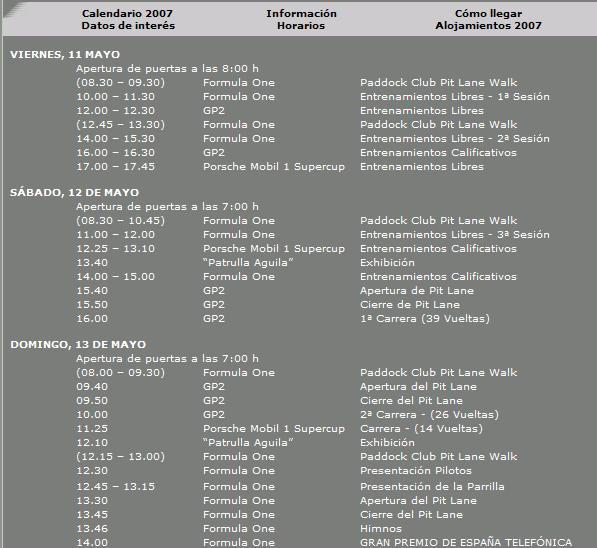Click '1ª Carrera (39 Vueltas)'

pyautogui.click(x=425, y=319)
